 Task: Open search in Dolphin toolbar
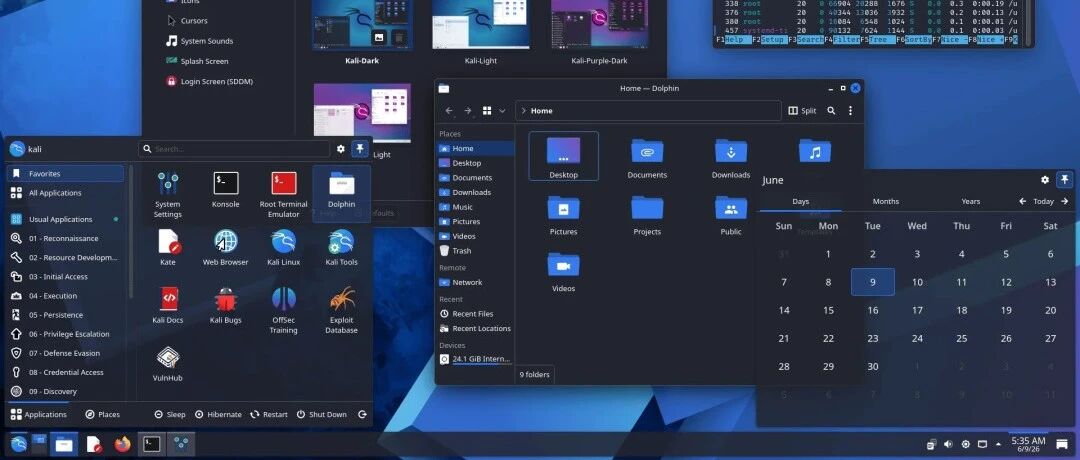pos(831,111)
